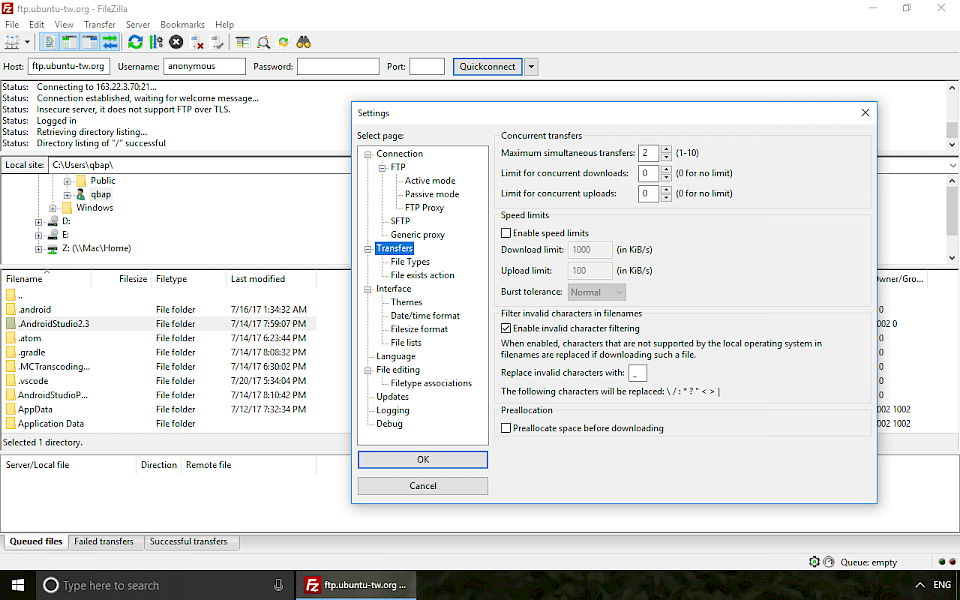Toggle synchronized browsing icon
960x600 pixels.
pyautogui.click(x=283, y=42)
